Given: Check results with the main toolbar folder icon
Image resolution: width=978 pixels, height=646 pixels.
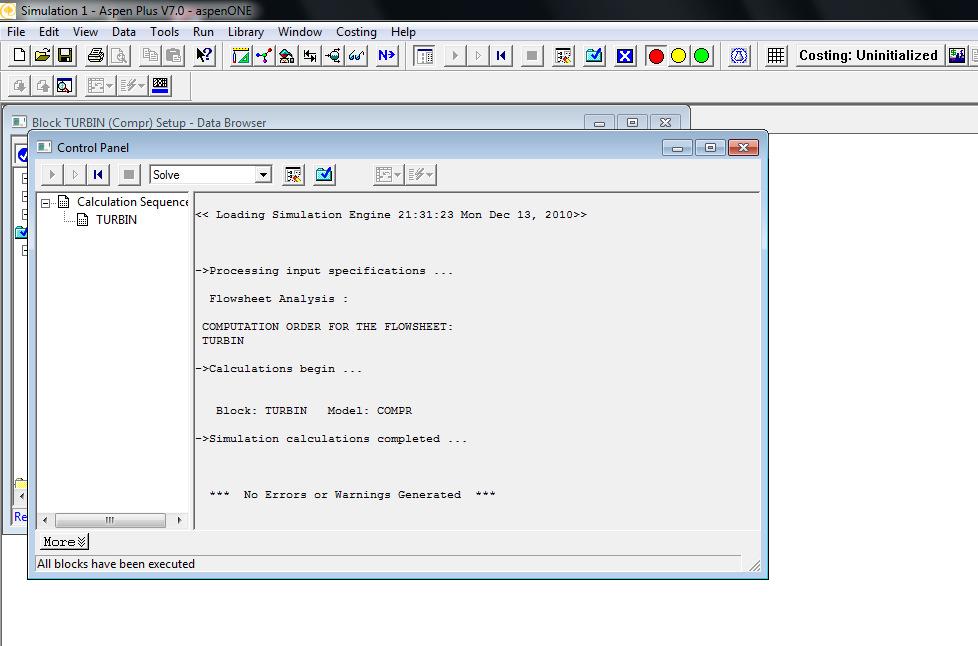Looking at the screenshot, I should click(x=594, y=55).
